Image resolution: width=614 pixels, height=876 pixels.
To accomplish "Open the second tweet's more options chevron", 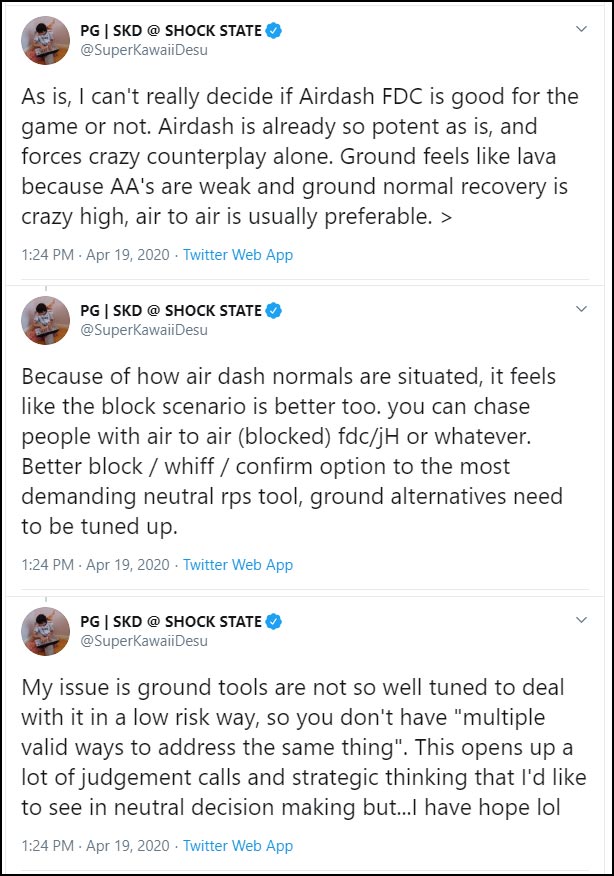I will tap(582, 310).
